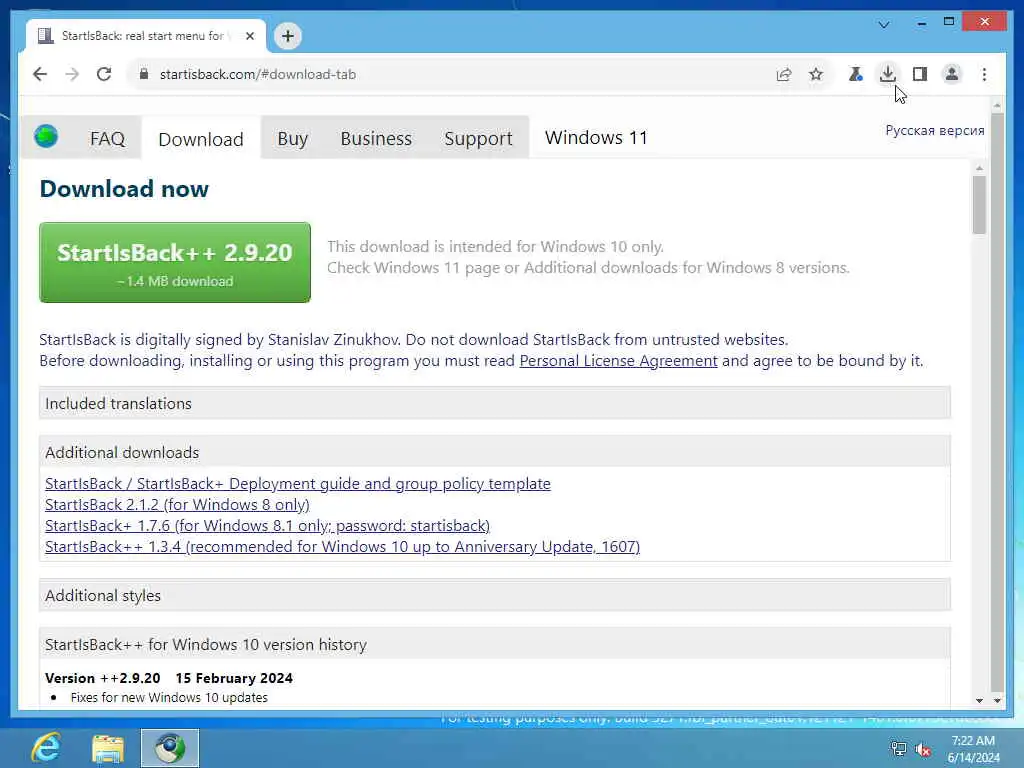Click the StartIsBack globe logo
1024x768 pixels.
point(46,136)
